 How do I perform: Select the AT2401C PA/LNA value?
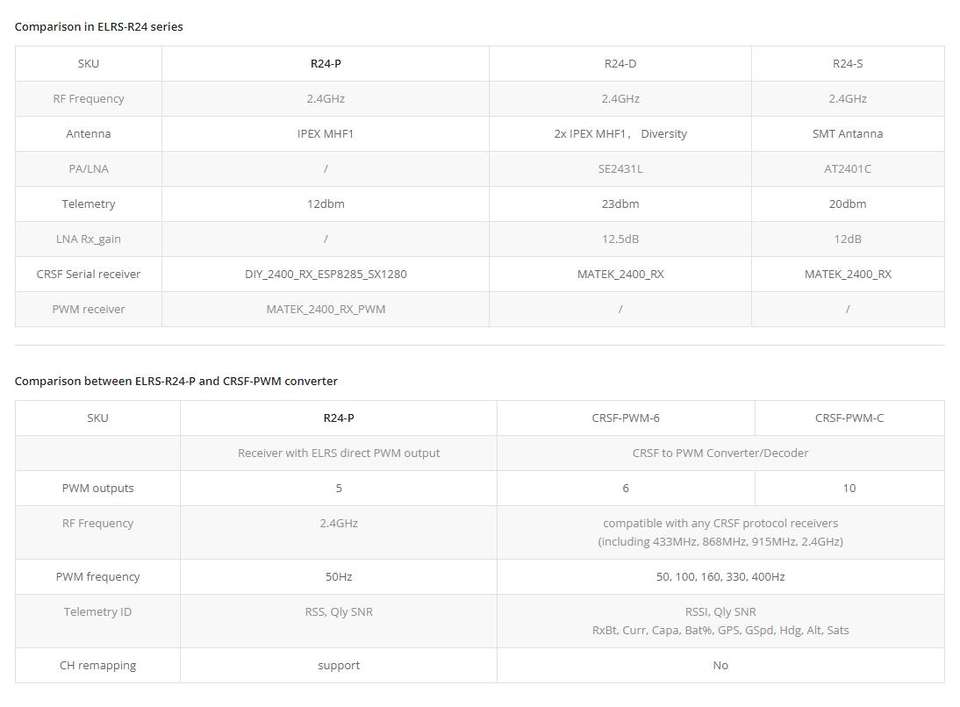coord(847,169)
